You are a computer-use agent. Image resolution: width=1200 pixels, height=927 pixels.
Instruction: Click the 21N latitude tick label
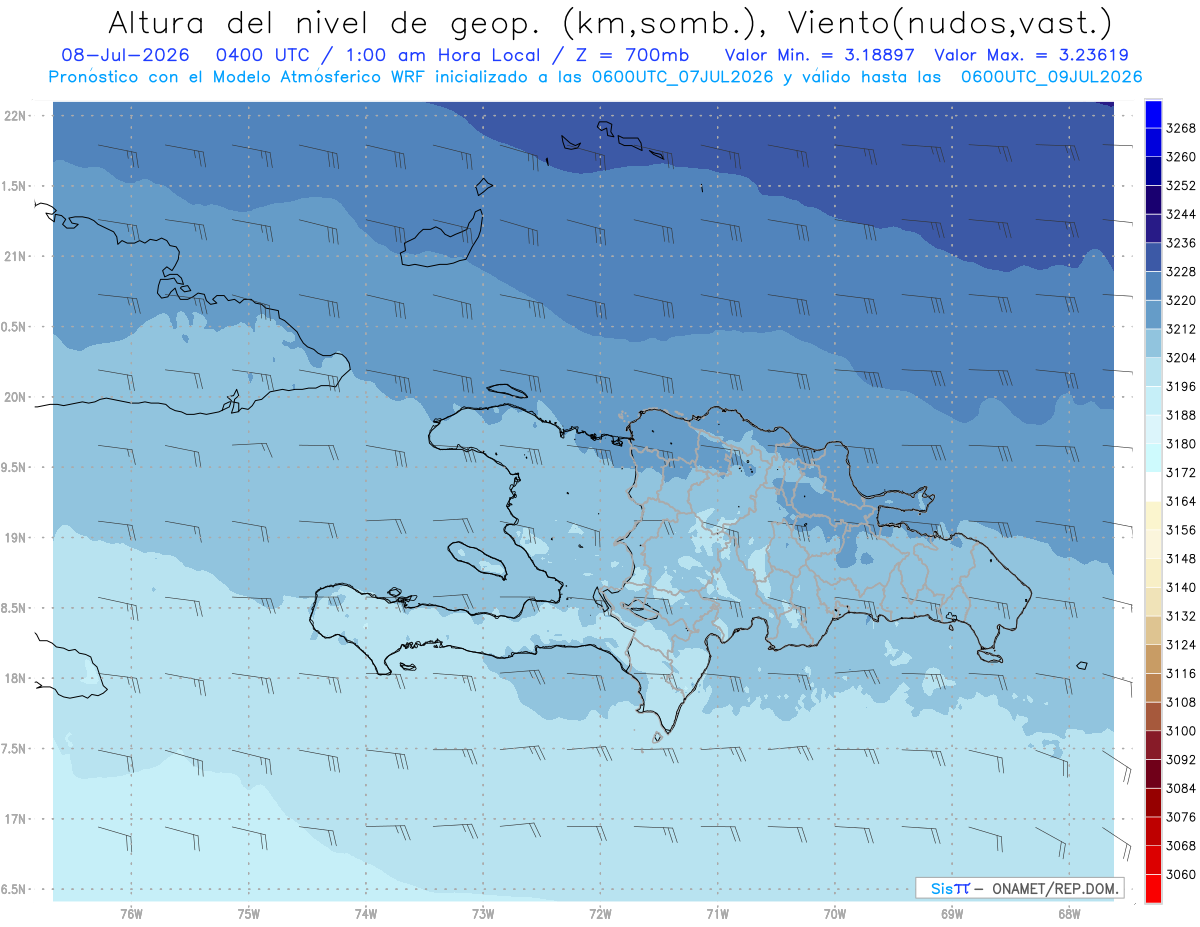[16, 257]
